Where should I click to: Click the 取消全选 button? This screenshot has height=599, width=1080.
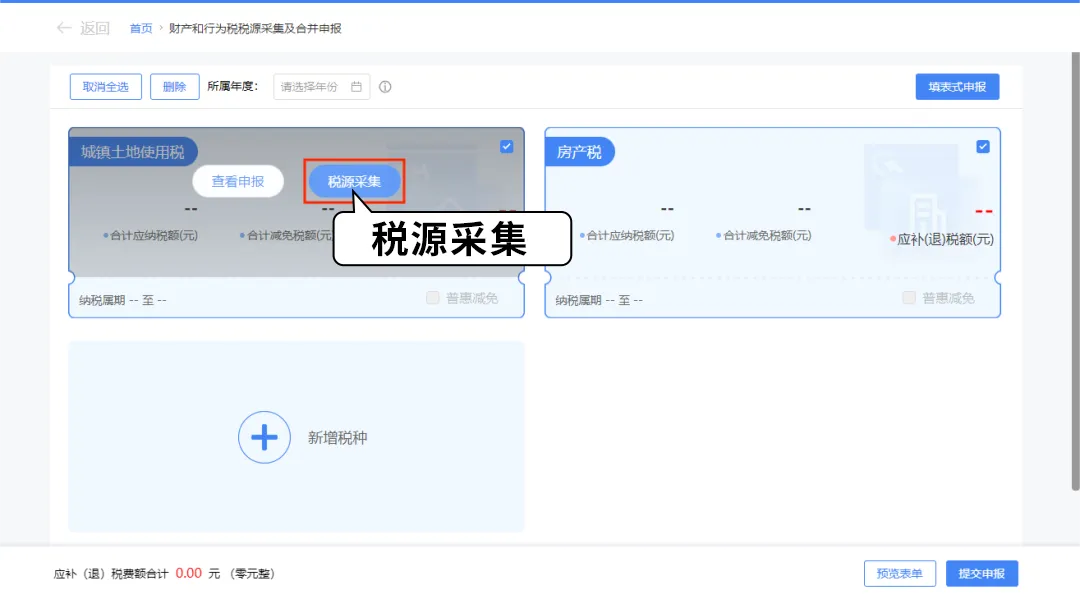click(105, 87)
